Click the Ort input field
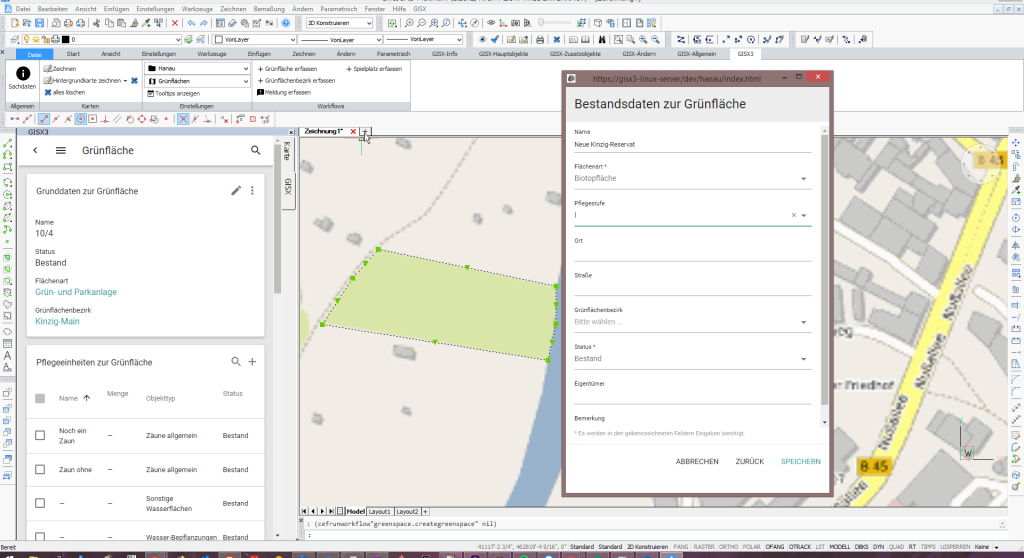Viewport: 1024px width, 558px height. click(x=692, y=253)
